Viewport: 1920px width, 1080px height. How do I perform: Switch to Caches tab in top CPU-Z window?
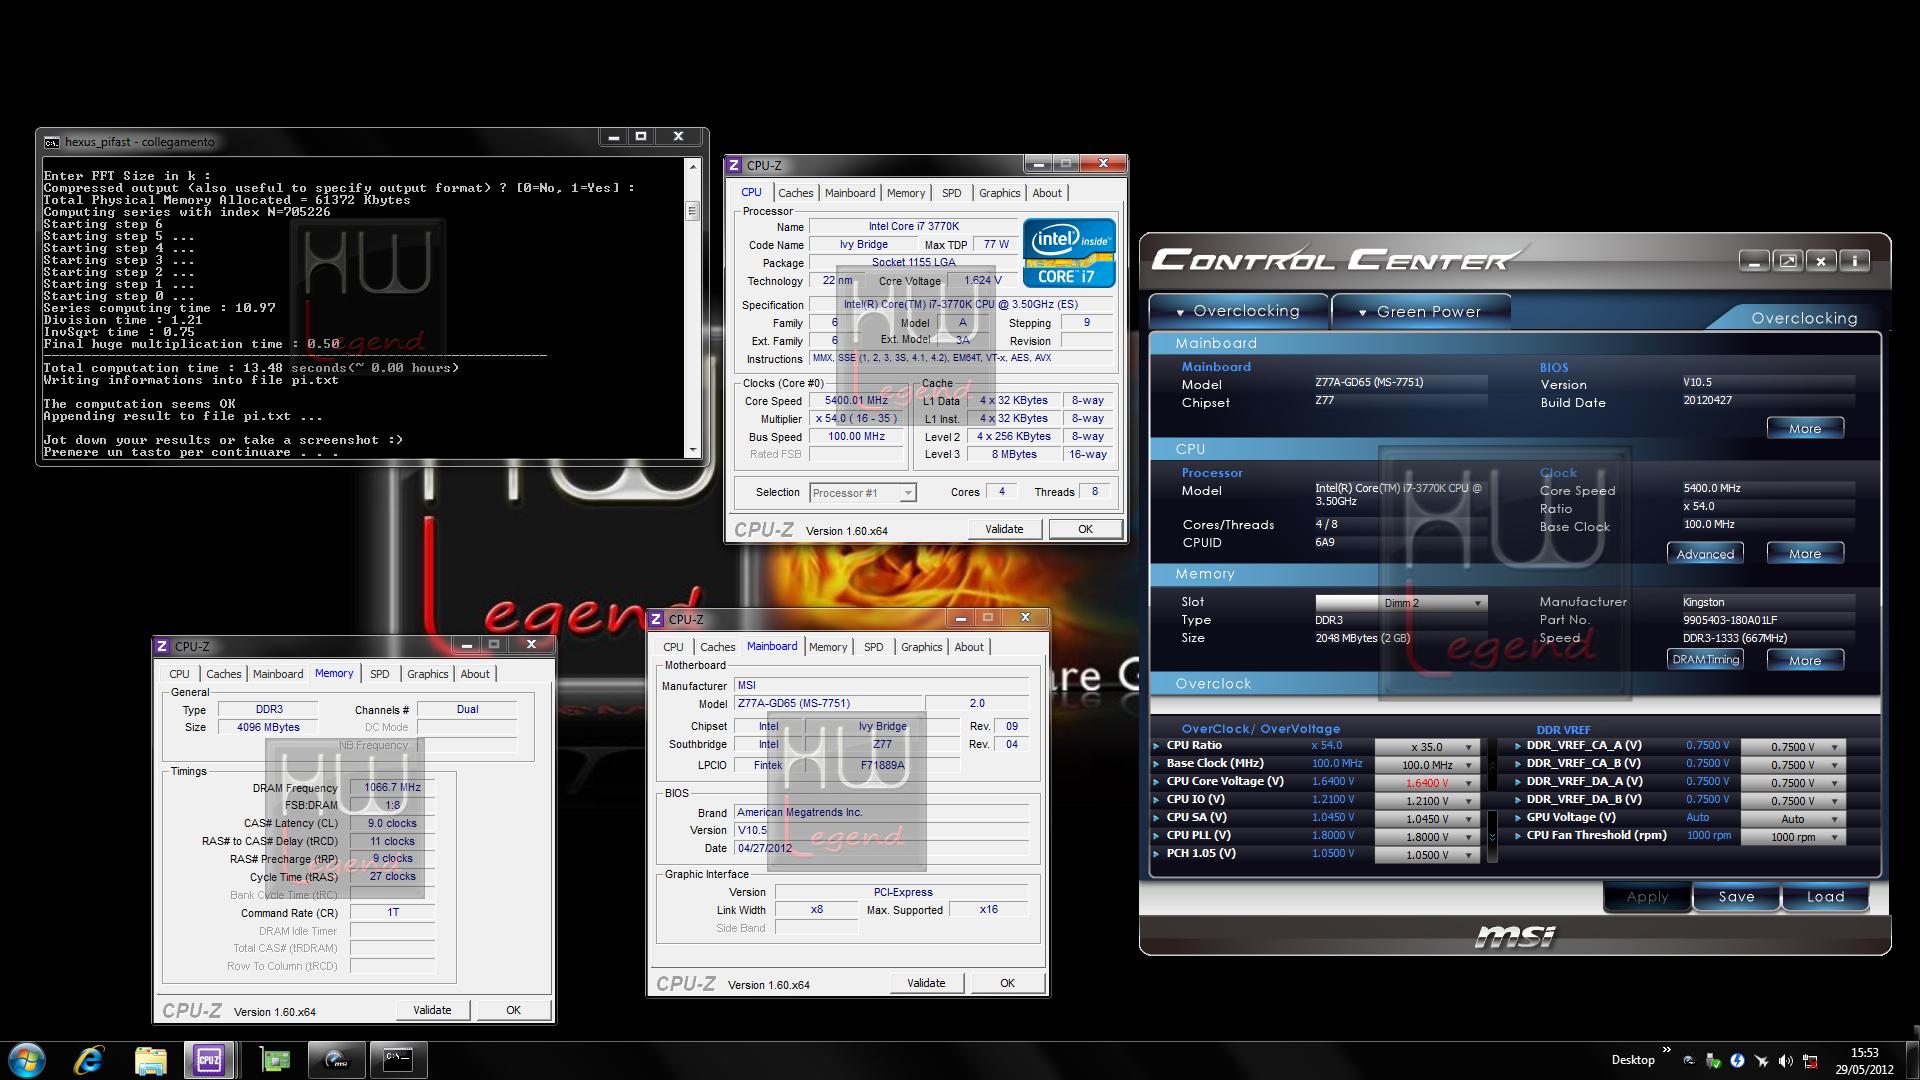click(796, 193)
